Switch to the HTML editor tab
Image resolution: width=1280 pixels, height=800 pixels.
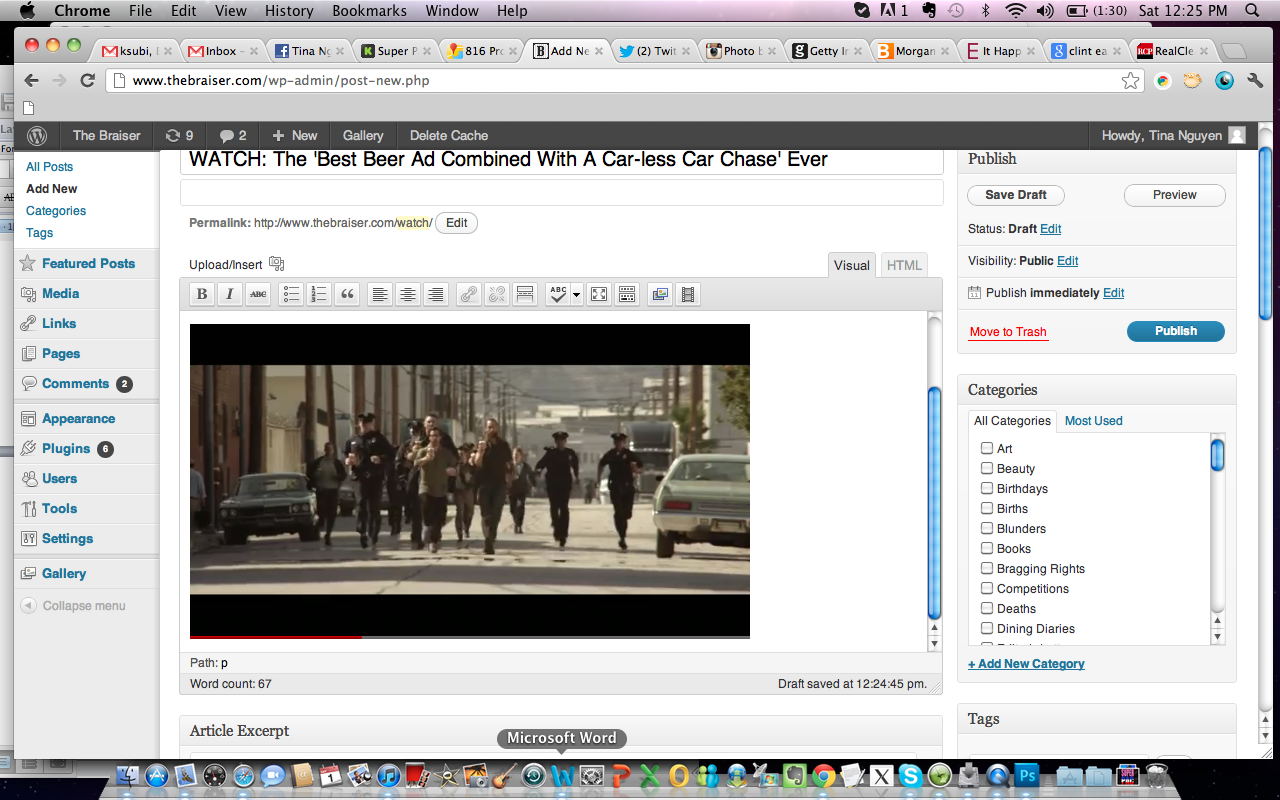(904, 265)
